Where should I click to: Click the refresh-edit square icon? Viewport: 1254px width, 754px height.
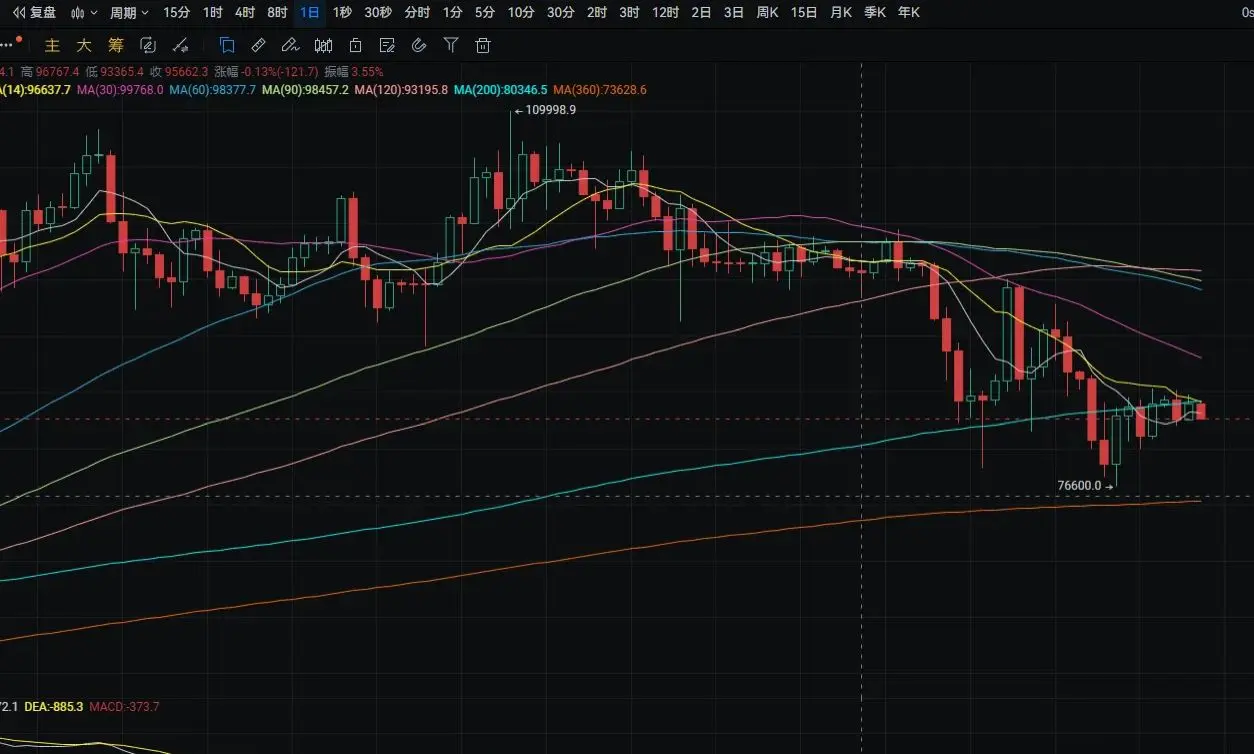click(x=148, y=45)
